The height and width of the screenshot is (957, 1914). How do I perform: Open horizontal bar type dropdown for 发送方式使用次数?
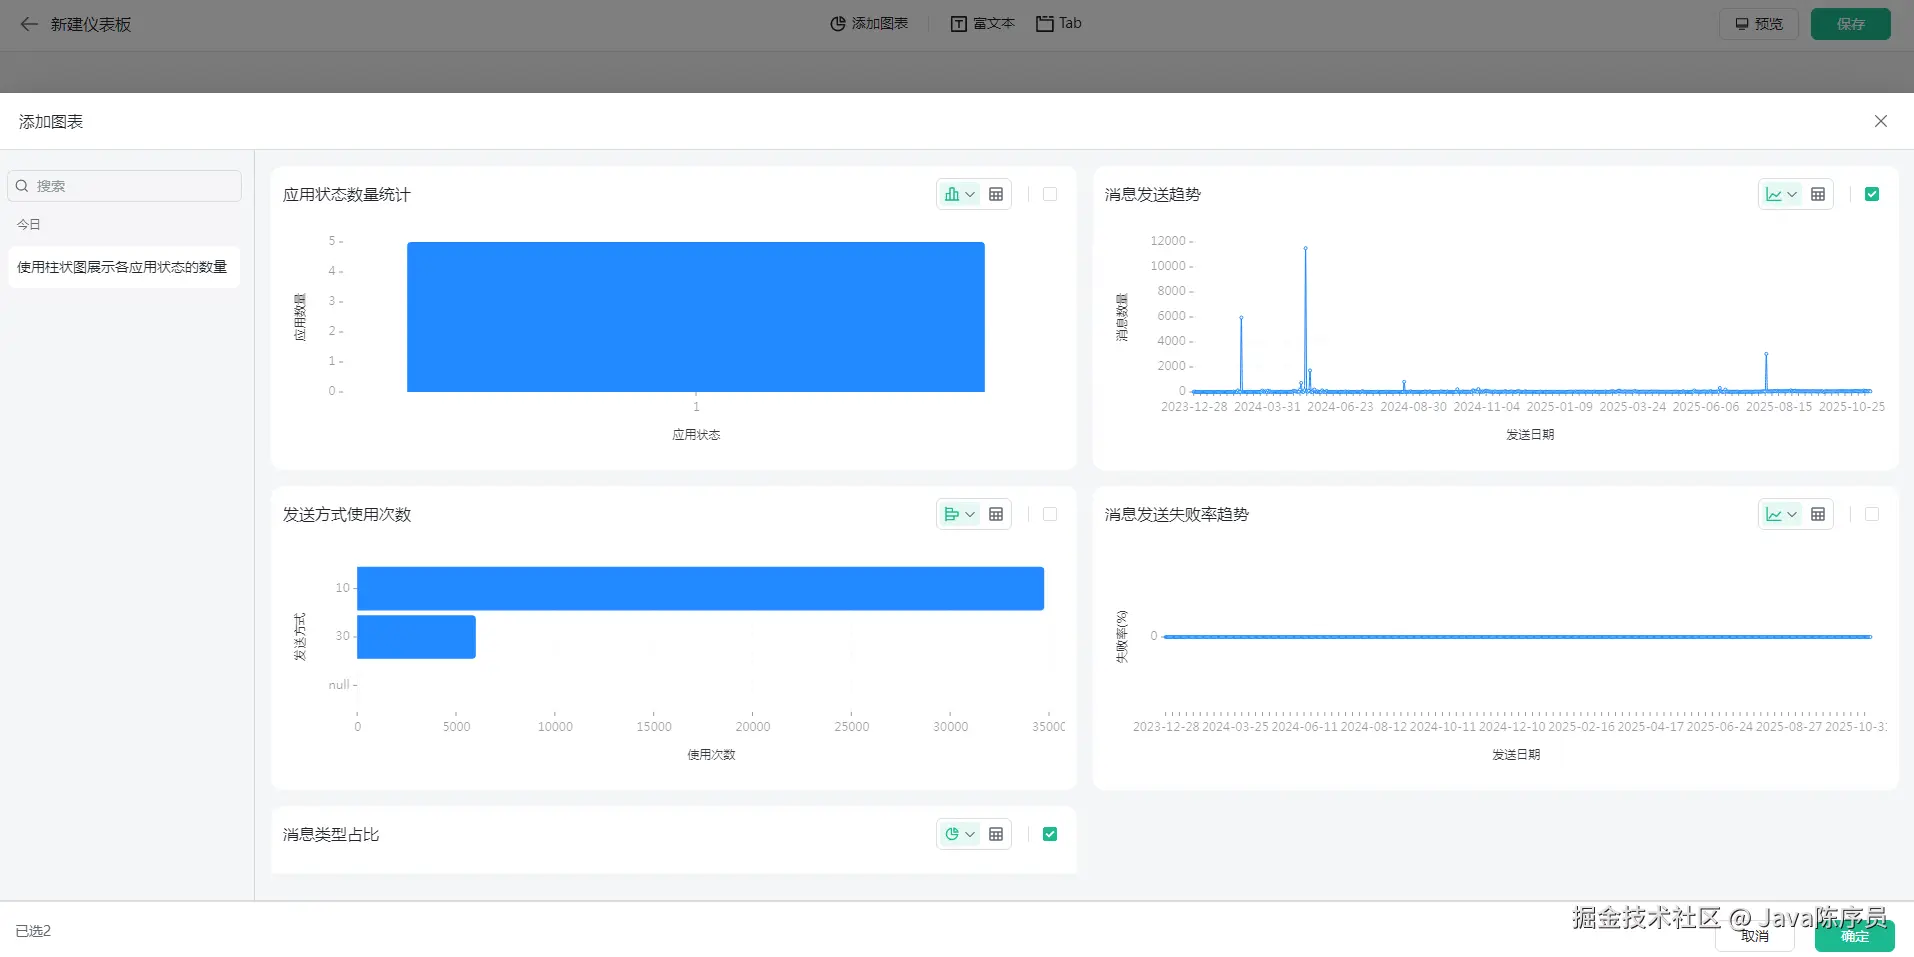959,514
